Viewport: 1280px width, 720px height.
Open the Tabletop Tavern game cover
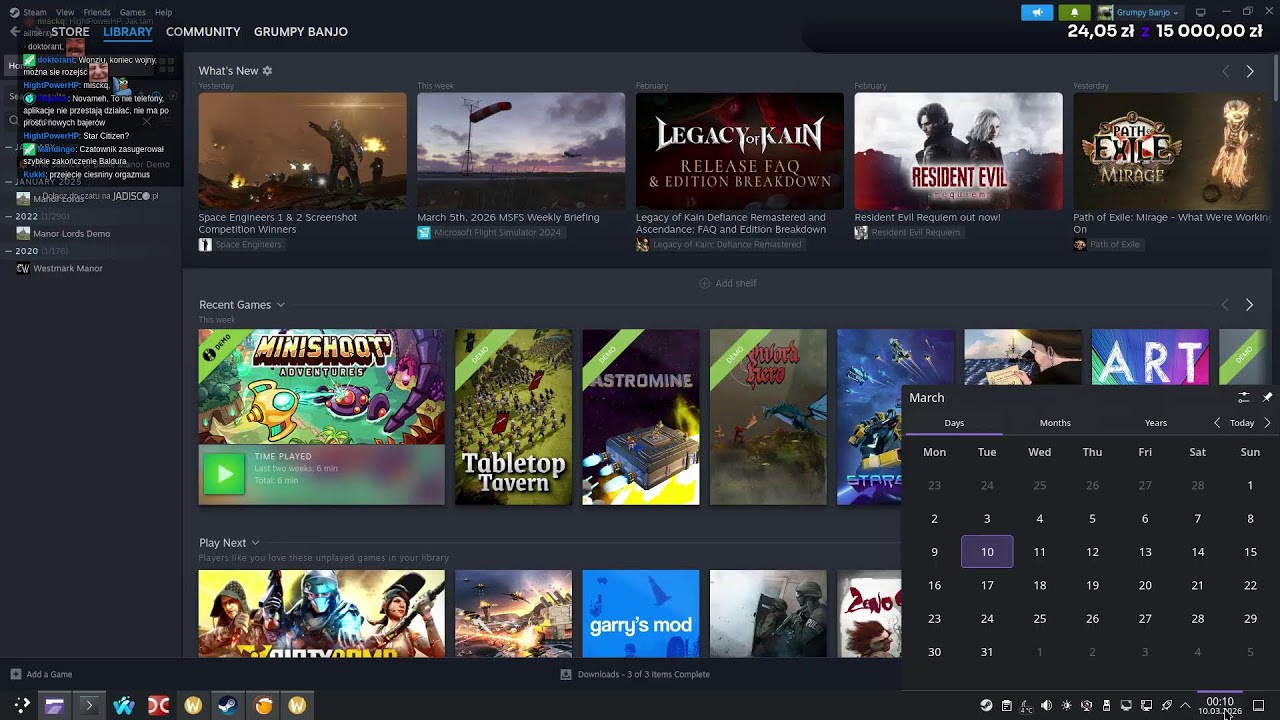click(514, 417)
